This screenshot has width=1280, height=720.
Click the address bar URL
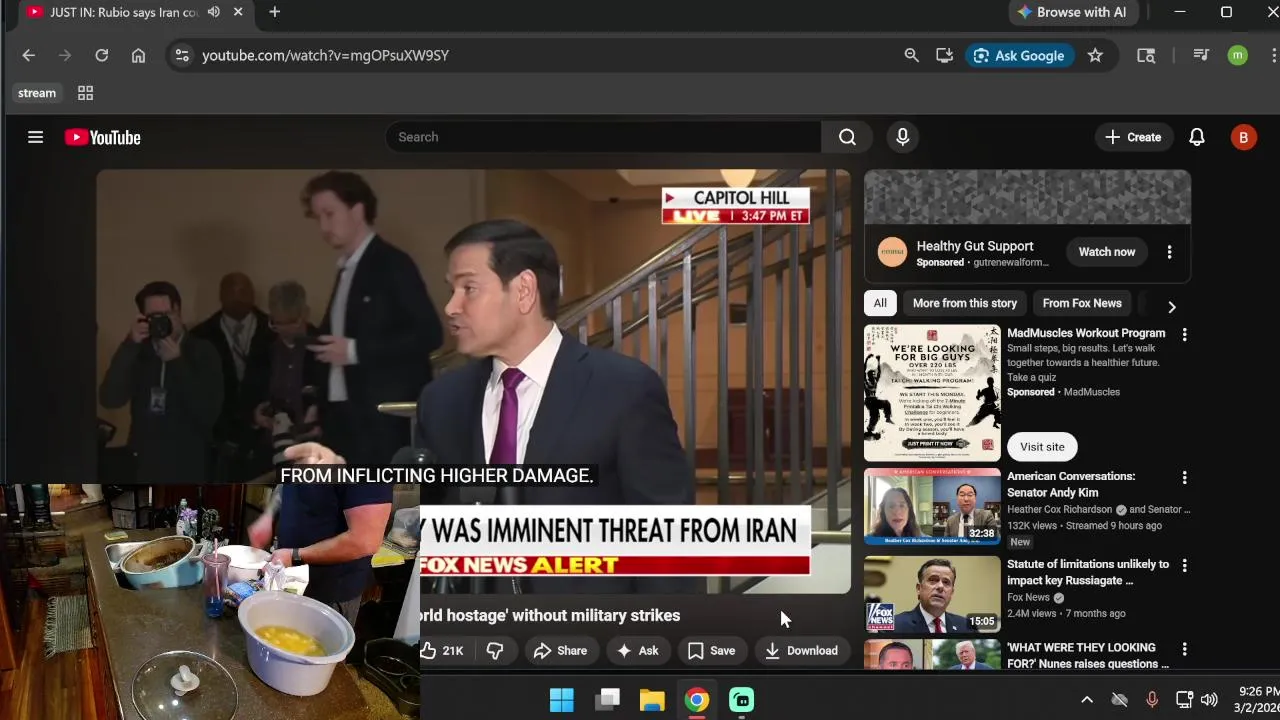click(325, 56)
